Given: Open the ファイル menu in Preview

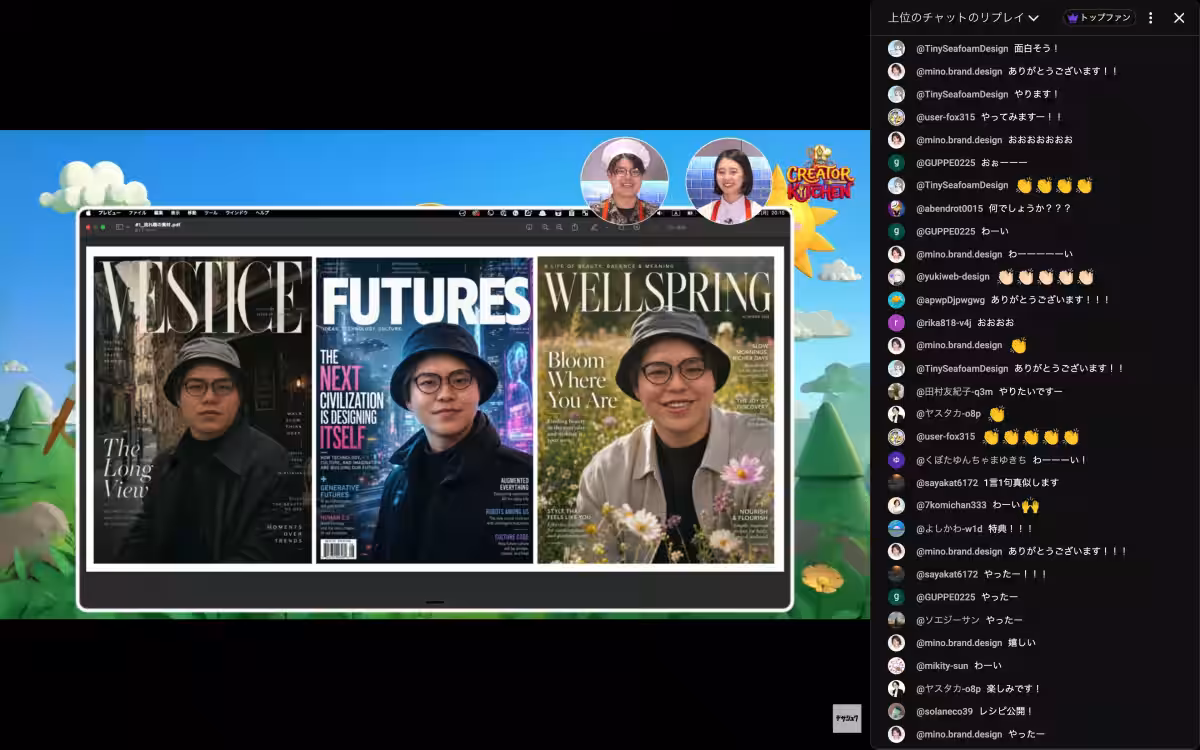Looking at the screenshot, I should point(136,213).
